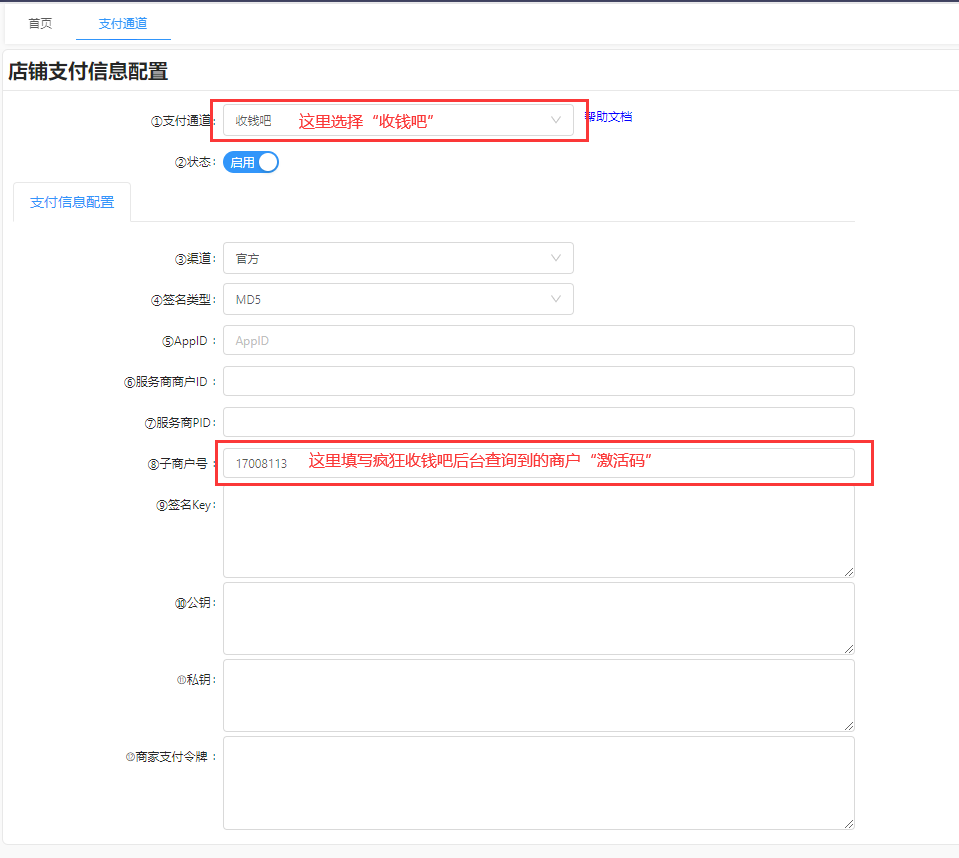Click the ⑦服务商PID label
This screenshot has height=858, width=959.
pos(180,423)
